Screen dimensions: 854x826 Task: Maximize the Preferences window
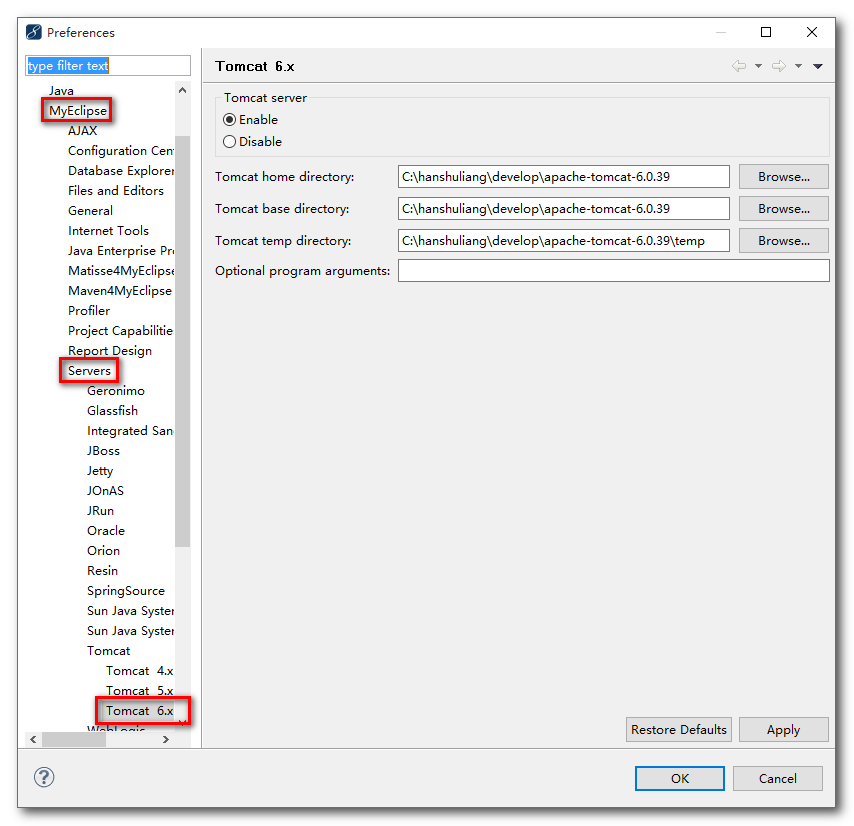[x=765, y=32]
